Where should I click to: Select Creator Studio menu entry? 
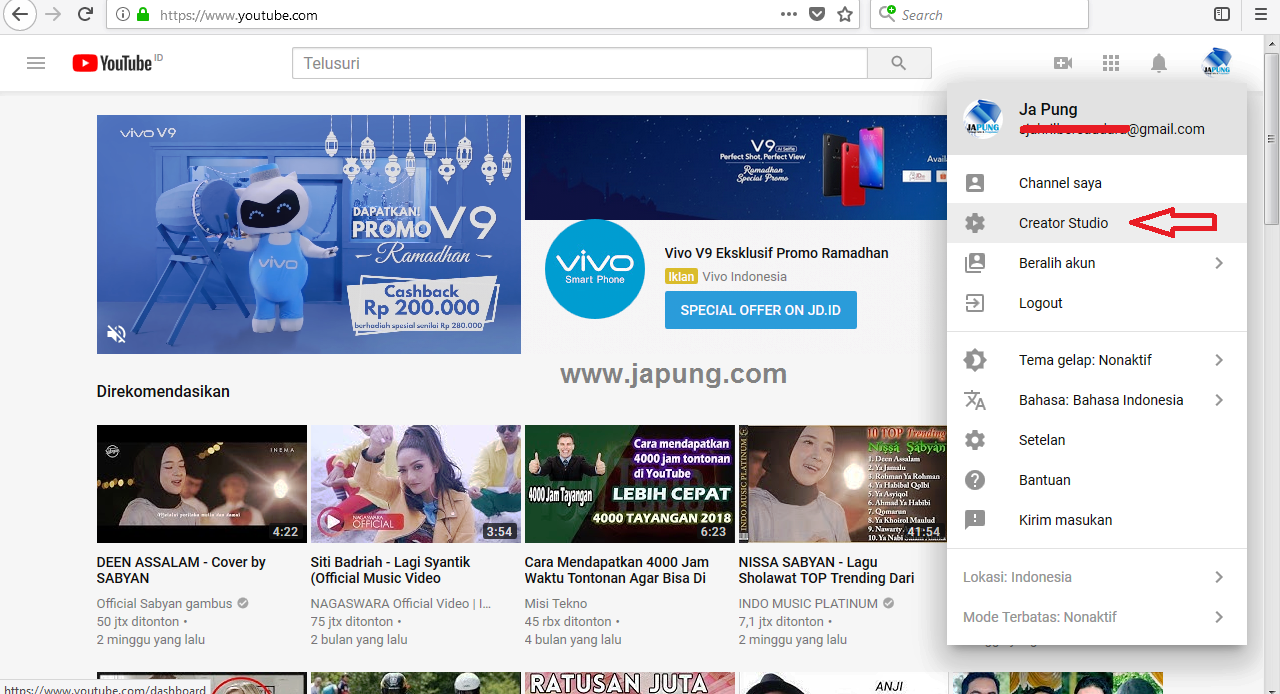1097,223
